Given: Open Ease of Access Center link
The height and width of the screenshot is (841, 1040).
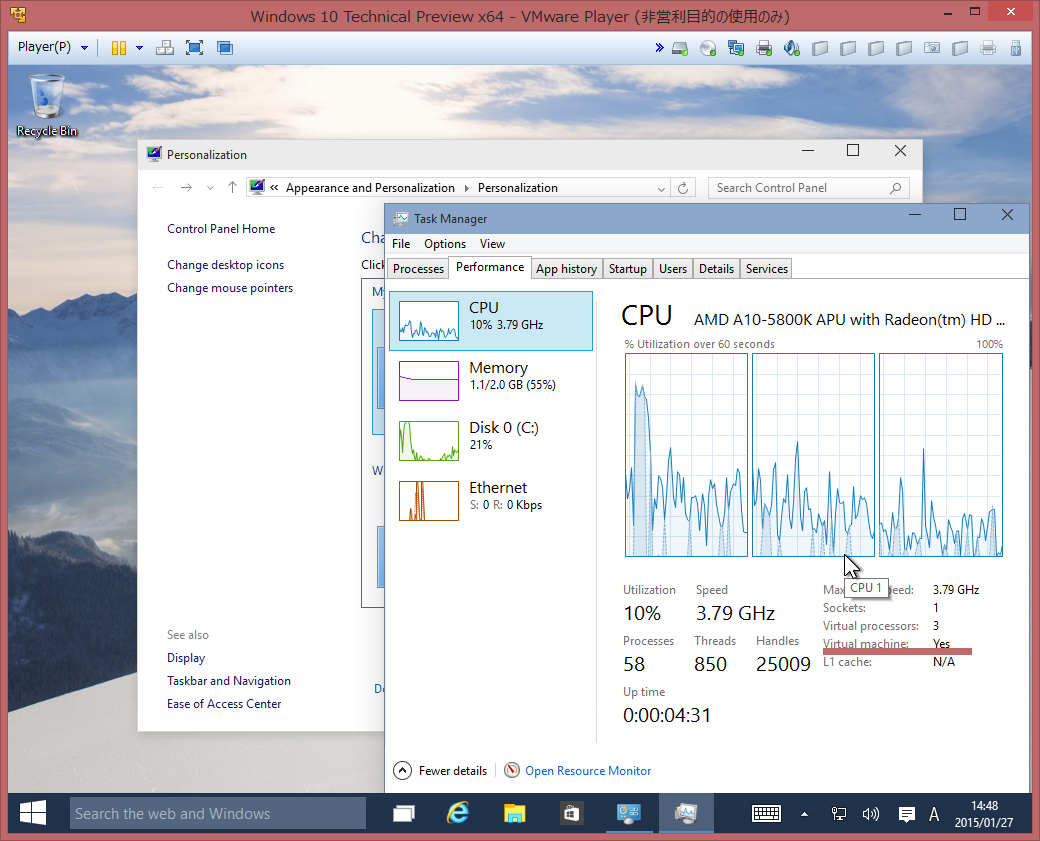Looking at the screenshot, I should [x=224, y=704].
